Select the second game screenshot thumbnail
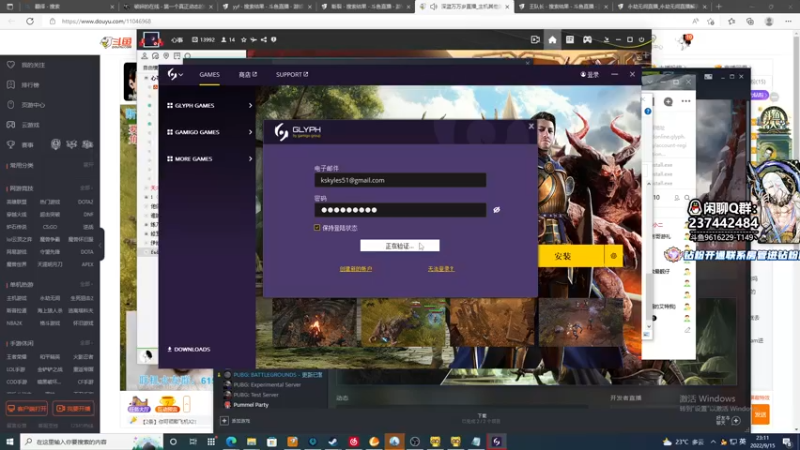 coord(404,323)
